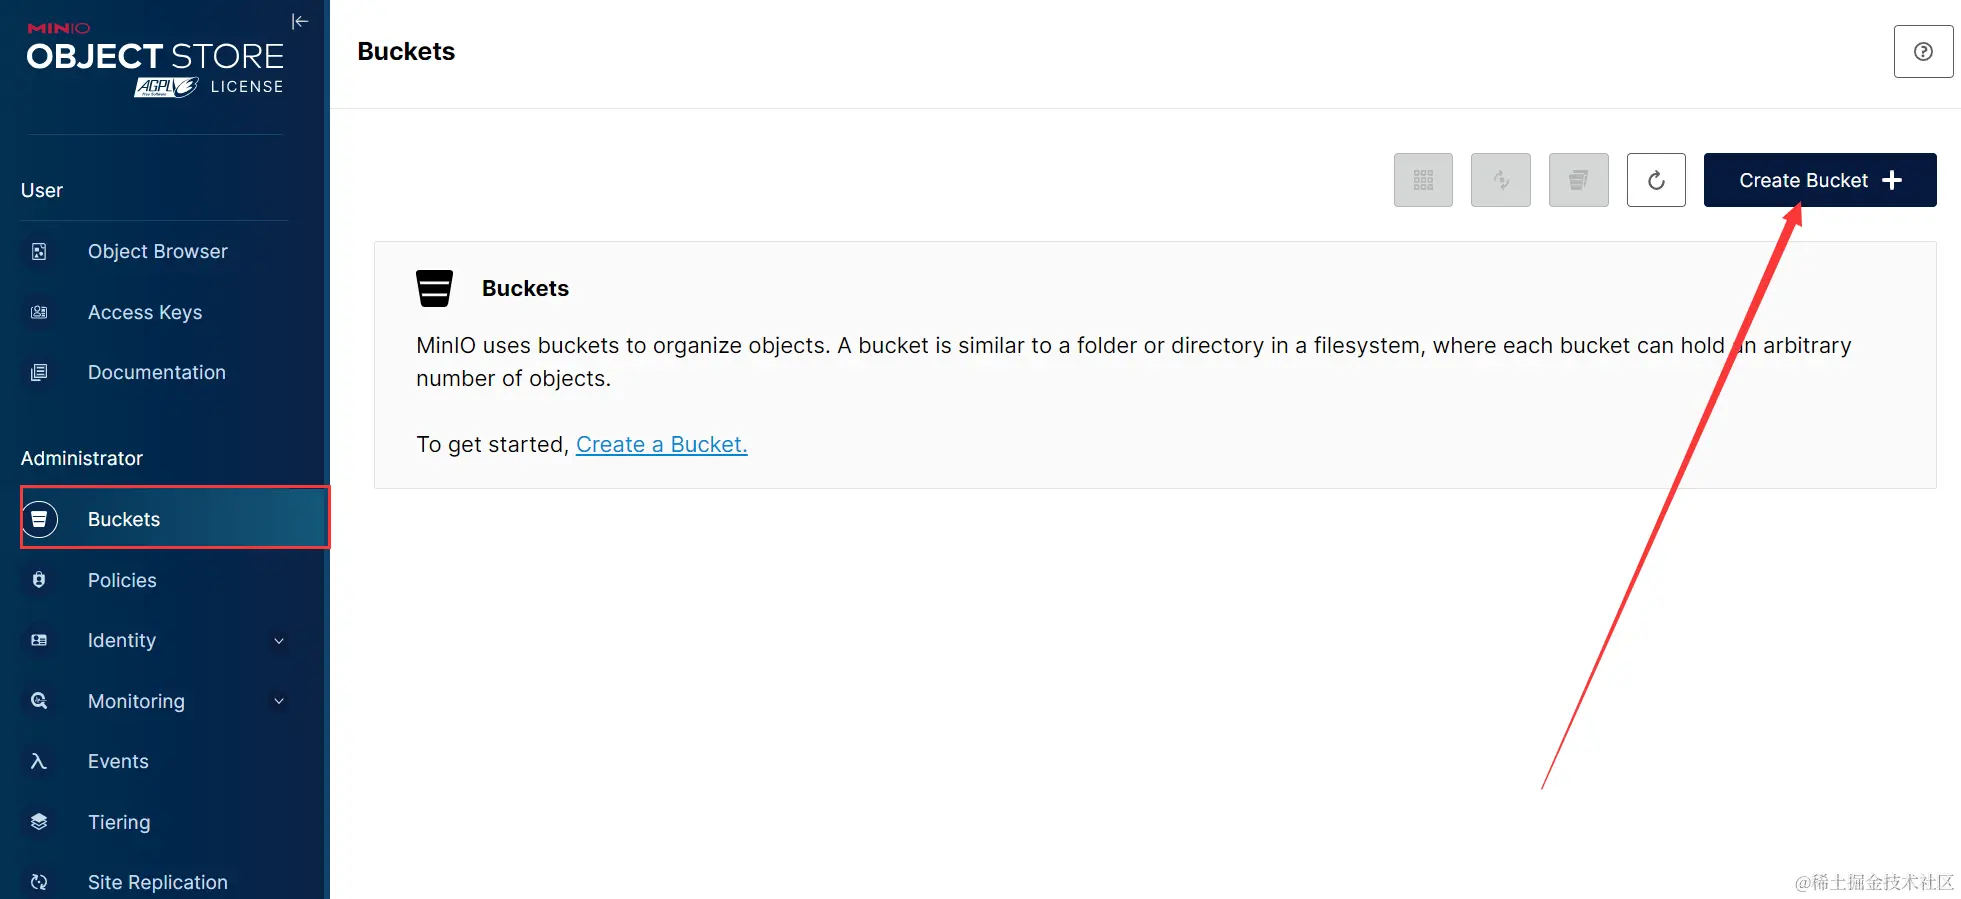1961x899 pixels.
Task: Click the grid select-multiple-buckets icon
Action: tap(1423, 180)
